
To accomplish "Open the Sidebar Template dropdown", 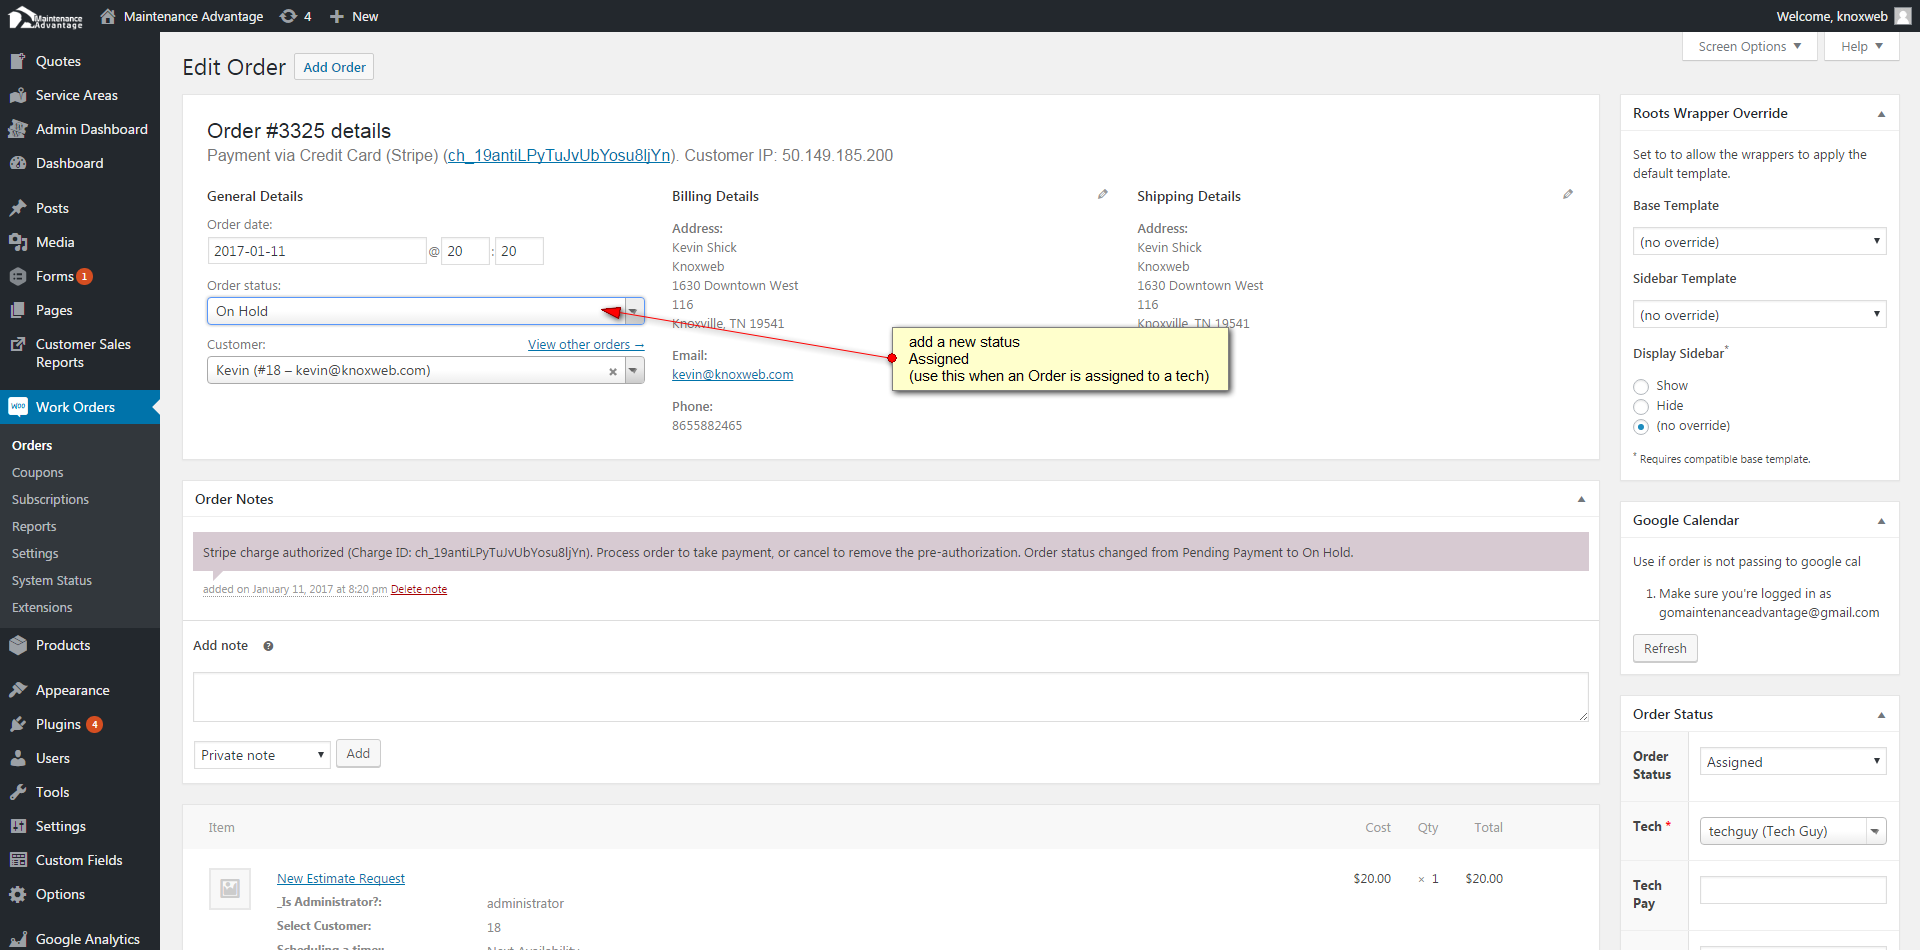I will point(1760,314).
